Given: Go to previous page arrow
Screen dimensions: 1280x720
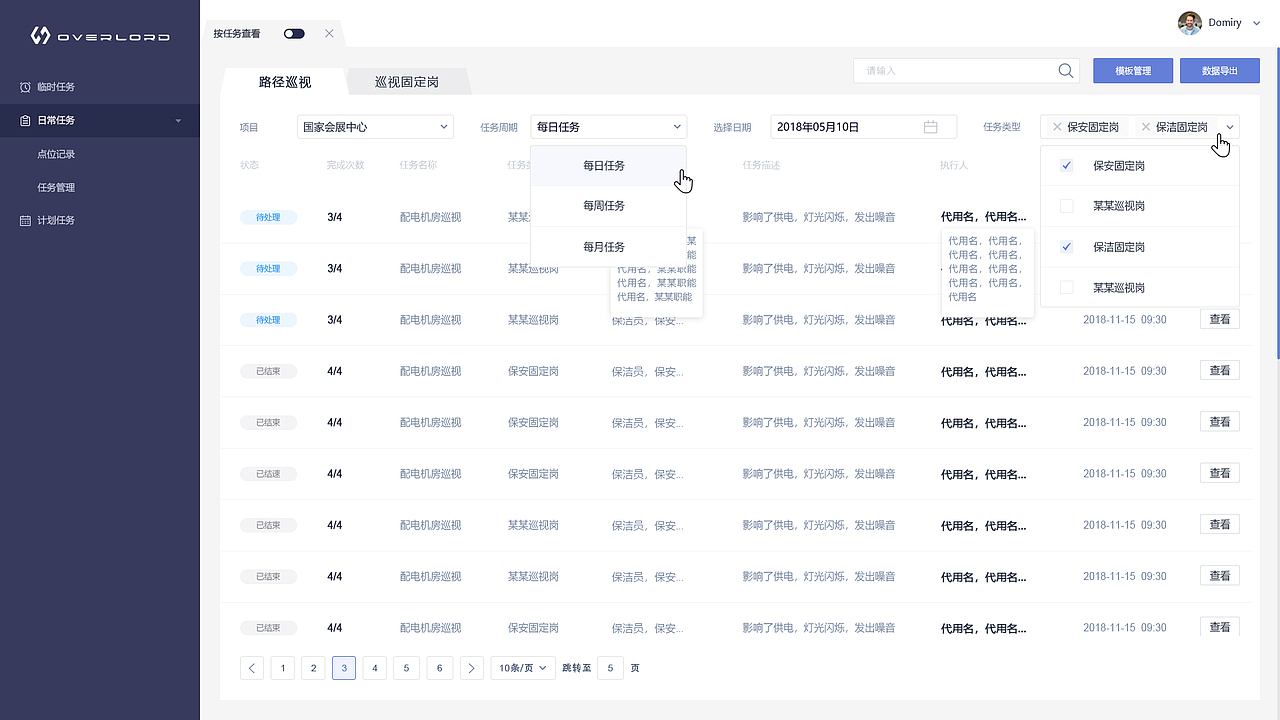Looking at the screenshot, I should click(x=252, y=668).
